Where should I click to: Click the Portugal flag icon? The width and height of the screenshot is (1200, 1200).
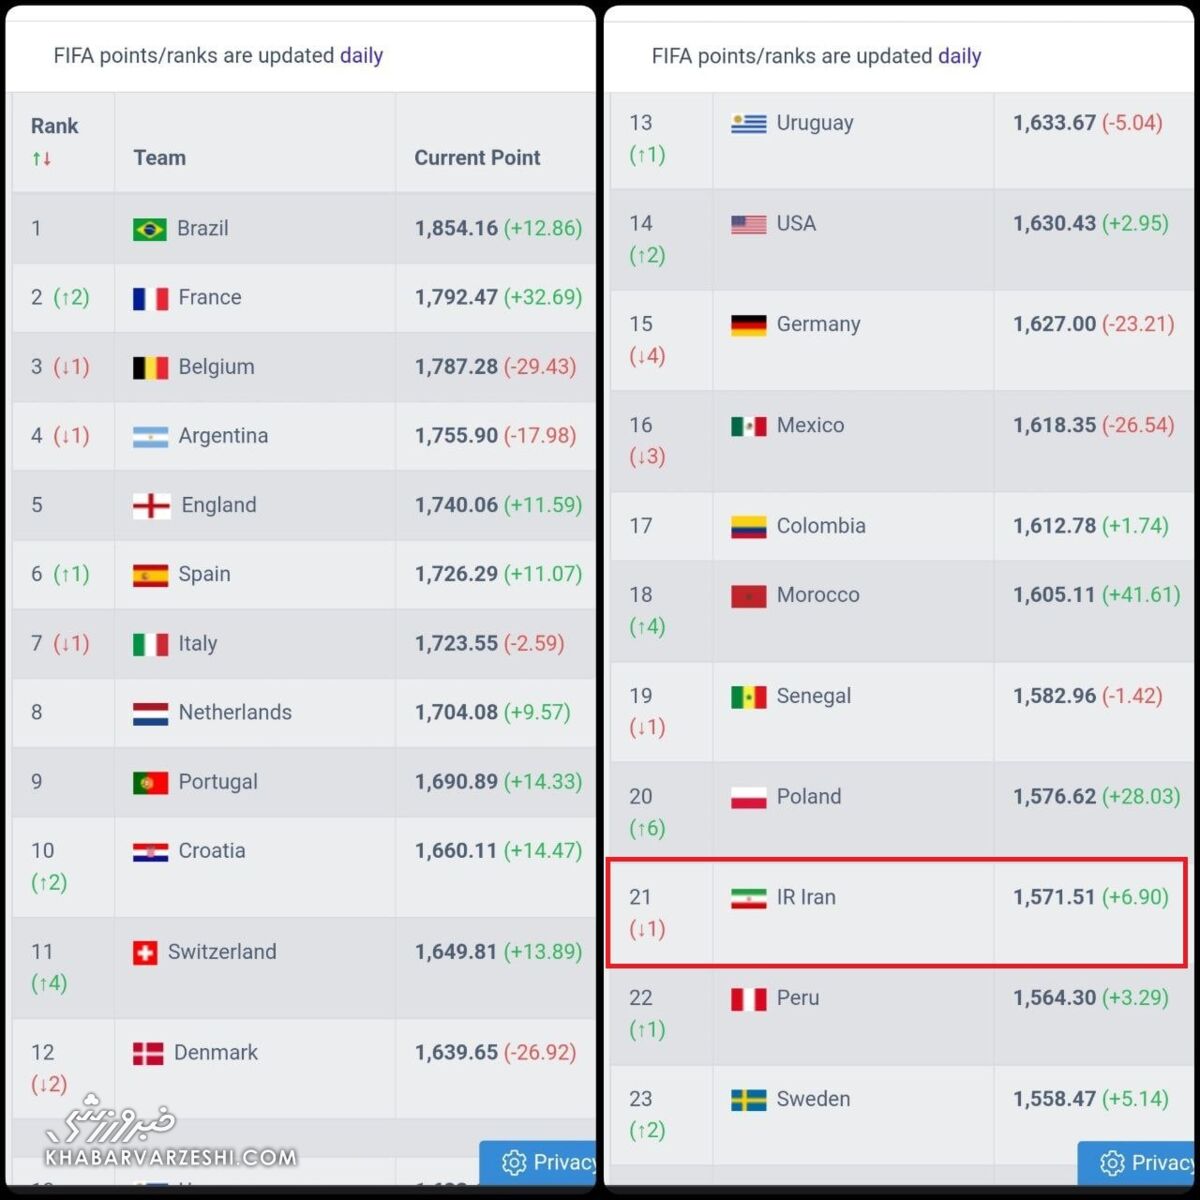(x=150, y=782)
